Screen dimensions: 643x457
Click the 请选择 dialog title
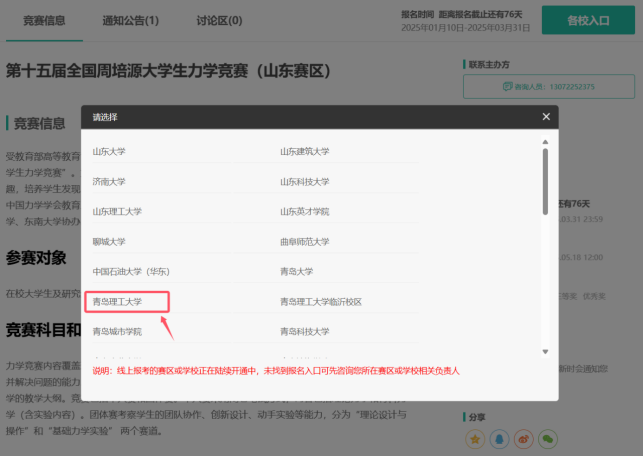tap(105, 117)
